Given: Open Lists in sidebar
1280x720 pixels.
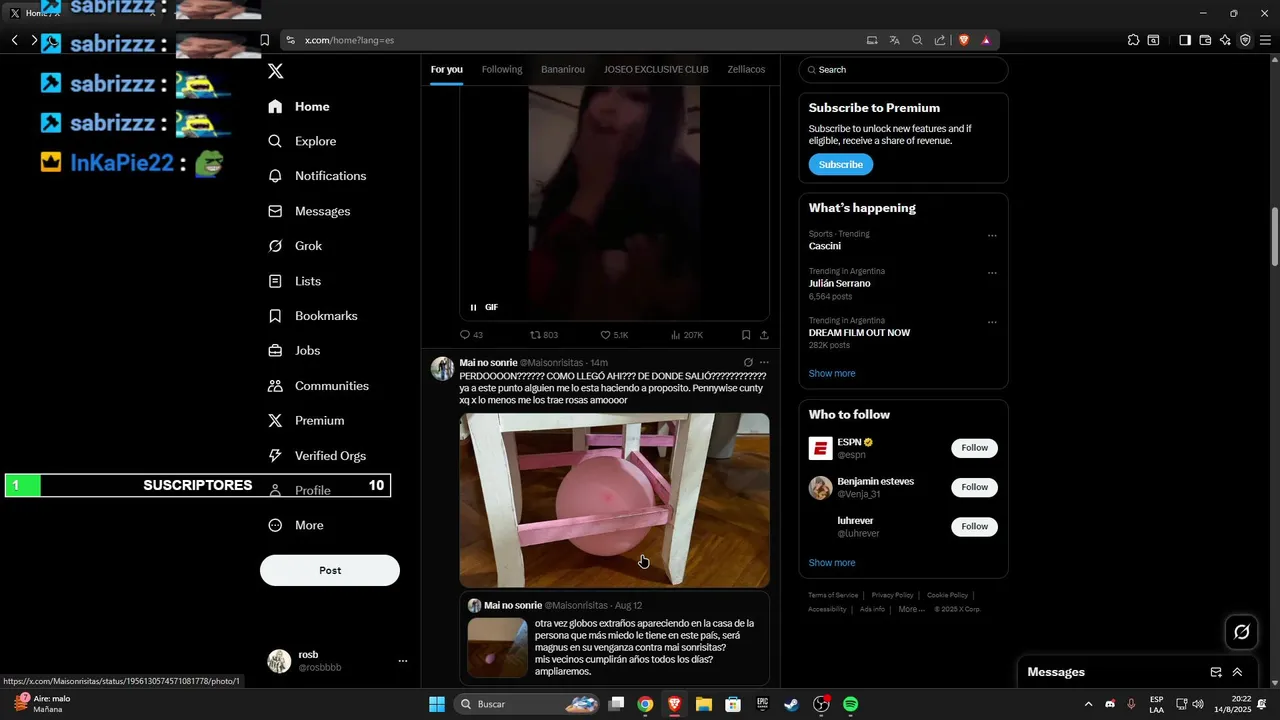Looking at the screenshot, I should [x=295, y=281].
